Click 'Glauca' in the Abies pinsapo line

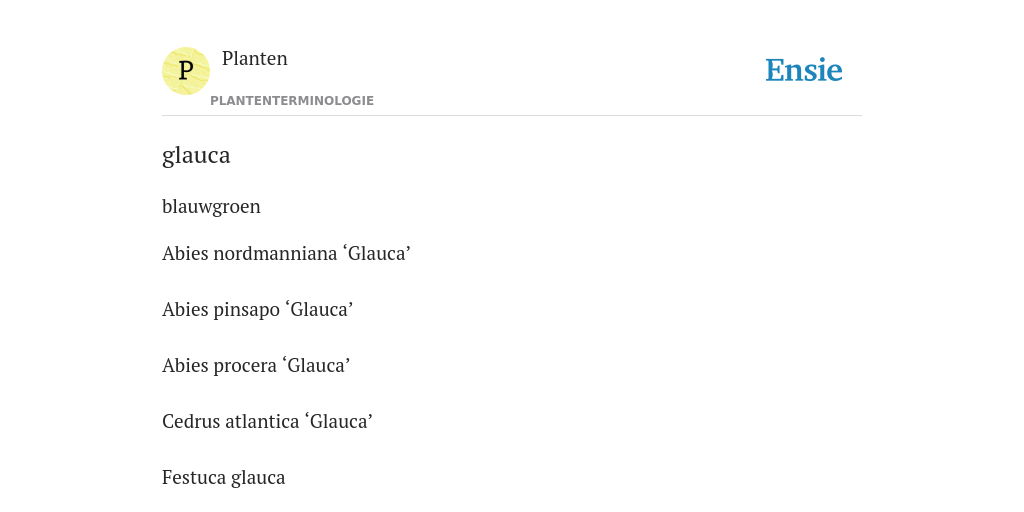319,309
